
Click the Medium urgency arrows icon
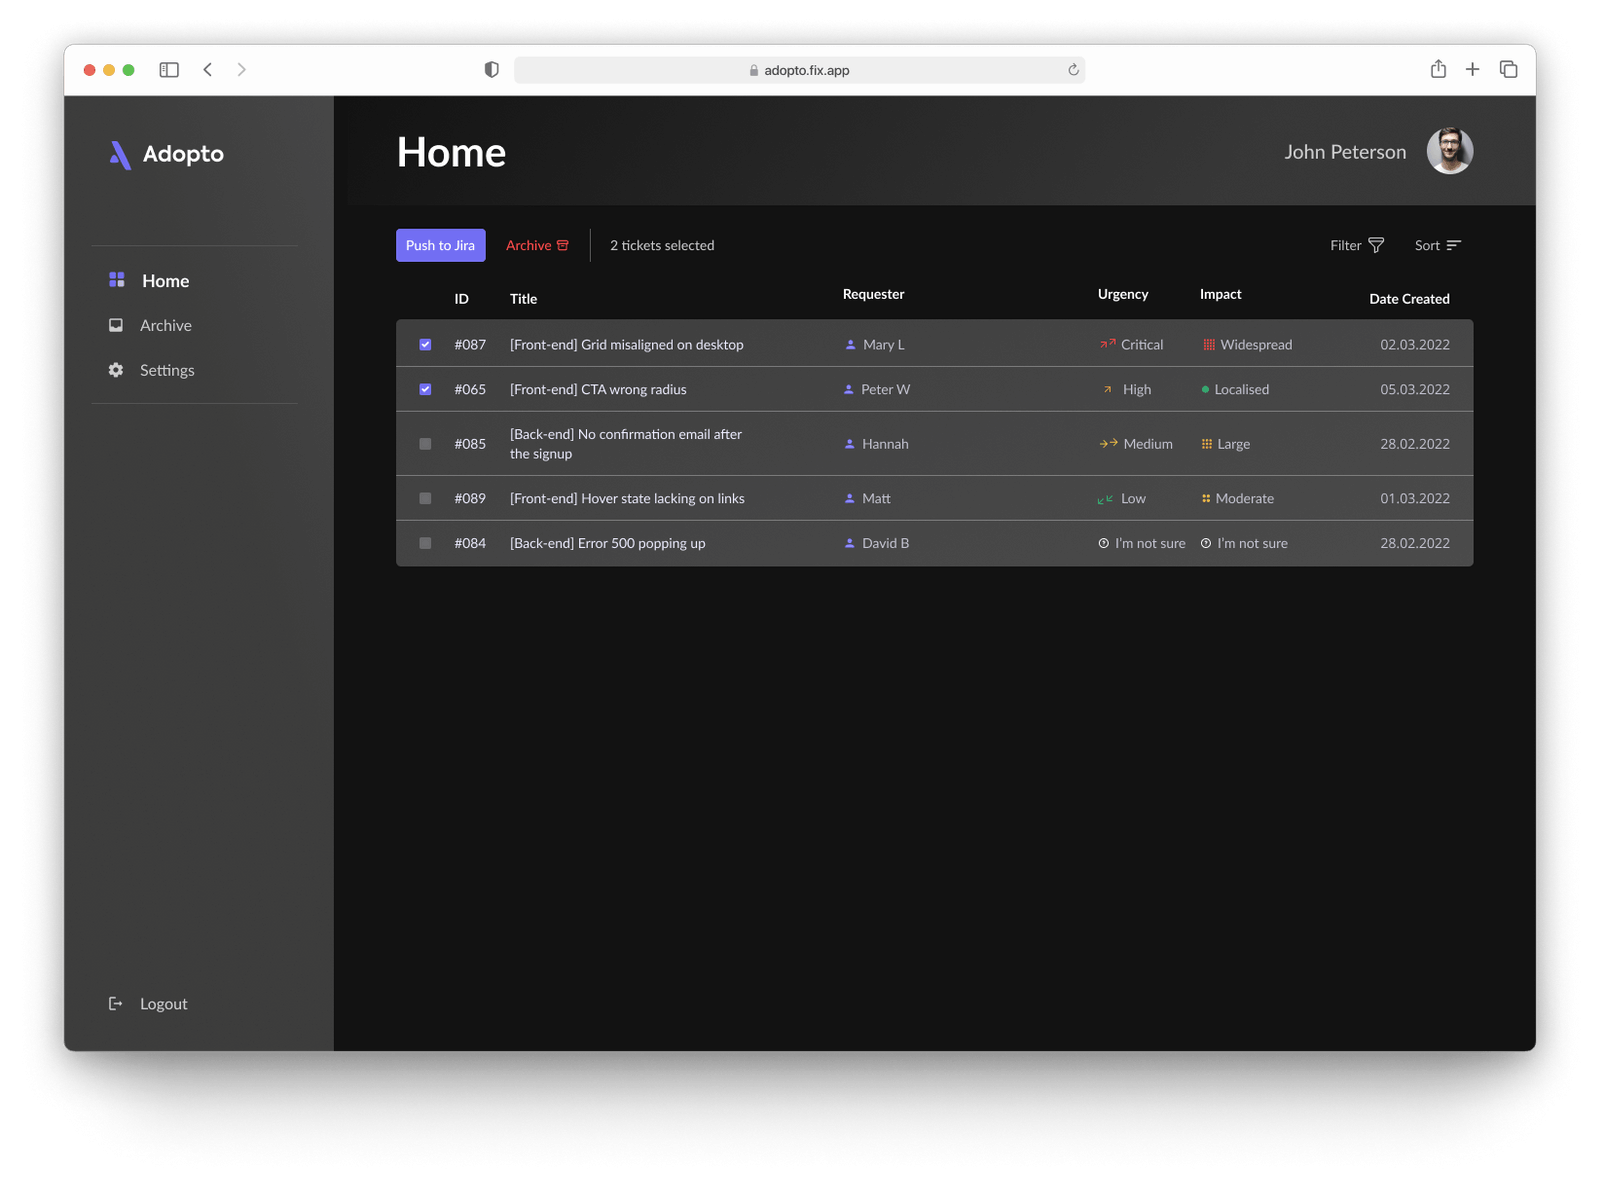pyautogui.click(x=1108, y=443)
